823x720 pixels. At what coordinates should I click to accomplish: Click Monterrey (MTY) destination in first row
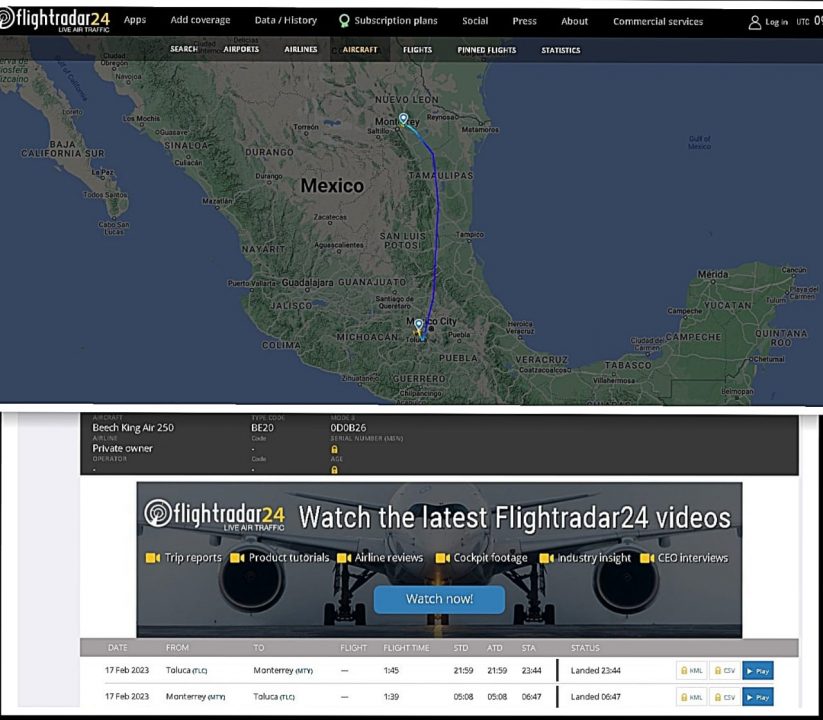283,670
